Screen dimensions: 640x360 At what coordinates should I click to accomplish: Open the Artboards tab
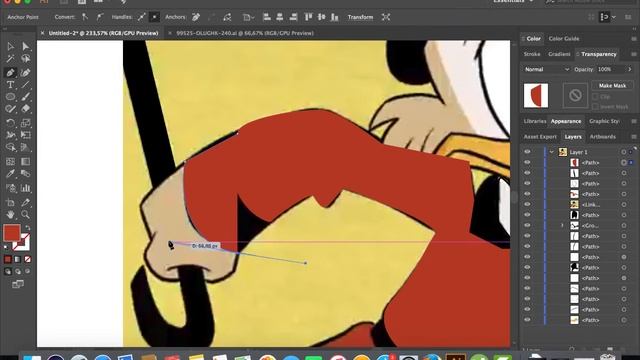pyautogui.click(x=602, y=137)
